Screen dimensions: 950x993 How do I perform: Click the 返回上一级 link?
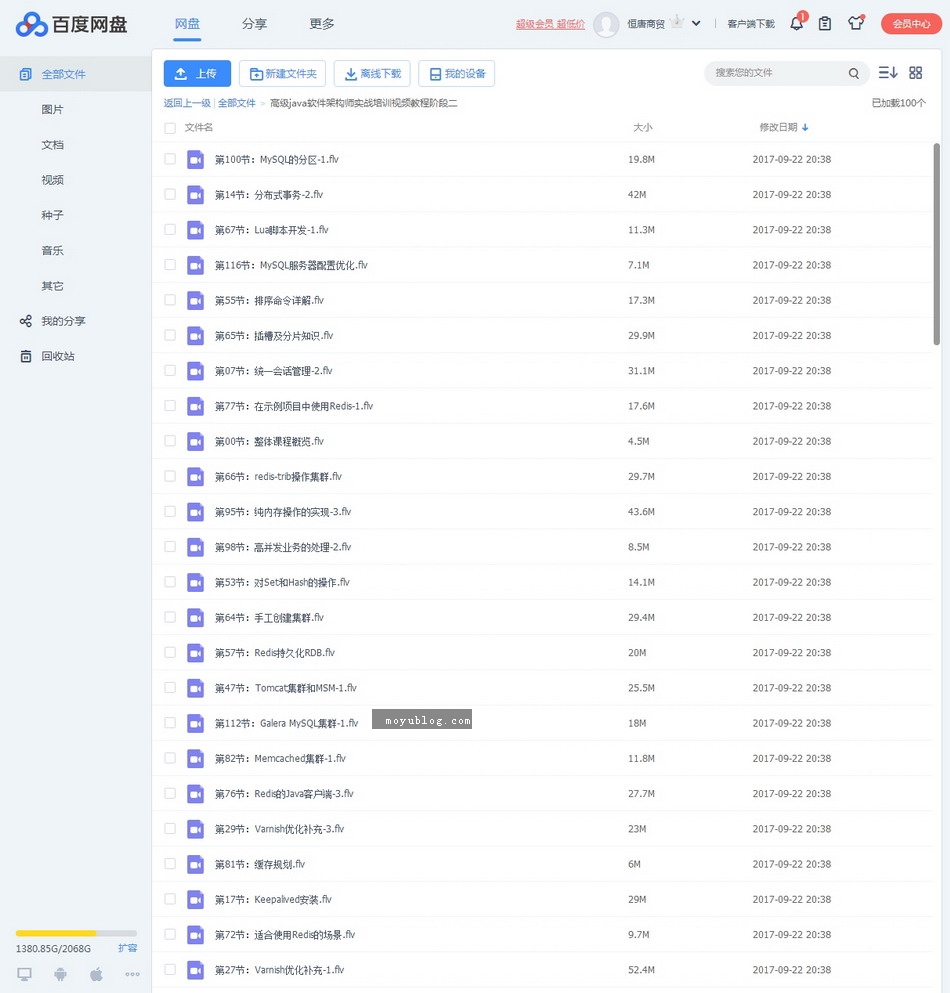click(x=187, y=103)
